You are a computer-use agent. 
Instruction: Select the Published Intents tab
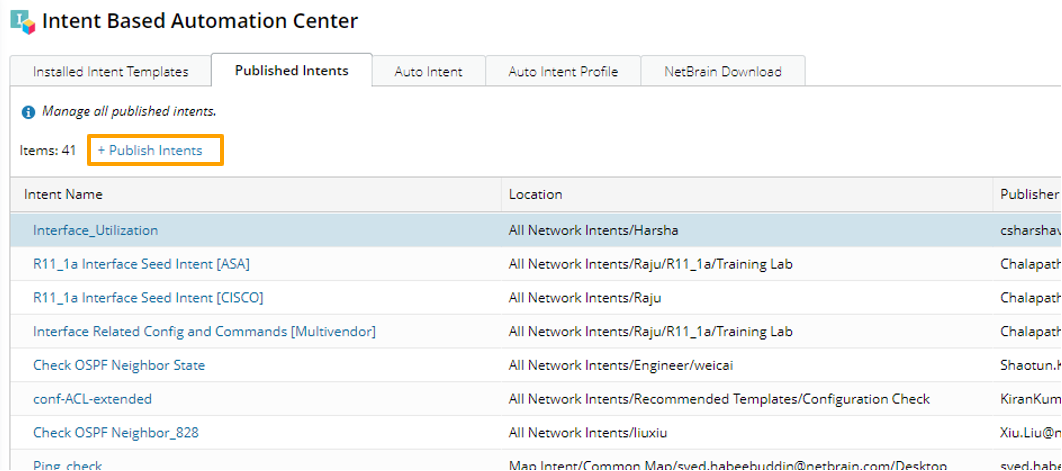click(x=292, y=71)
